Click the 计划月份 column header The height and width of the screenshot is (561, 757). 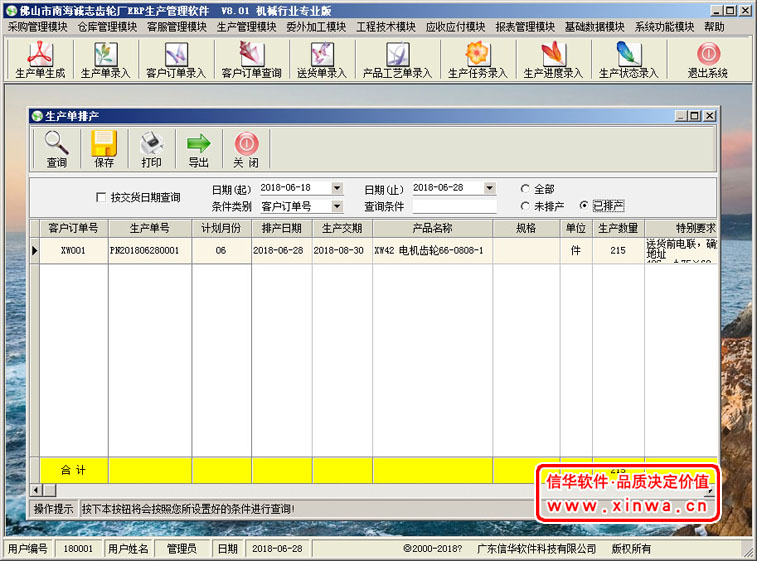click(x=221, y=228)
